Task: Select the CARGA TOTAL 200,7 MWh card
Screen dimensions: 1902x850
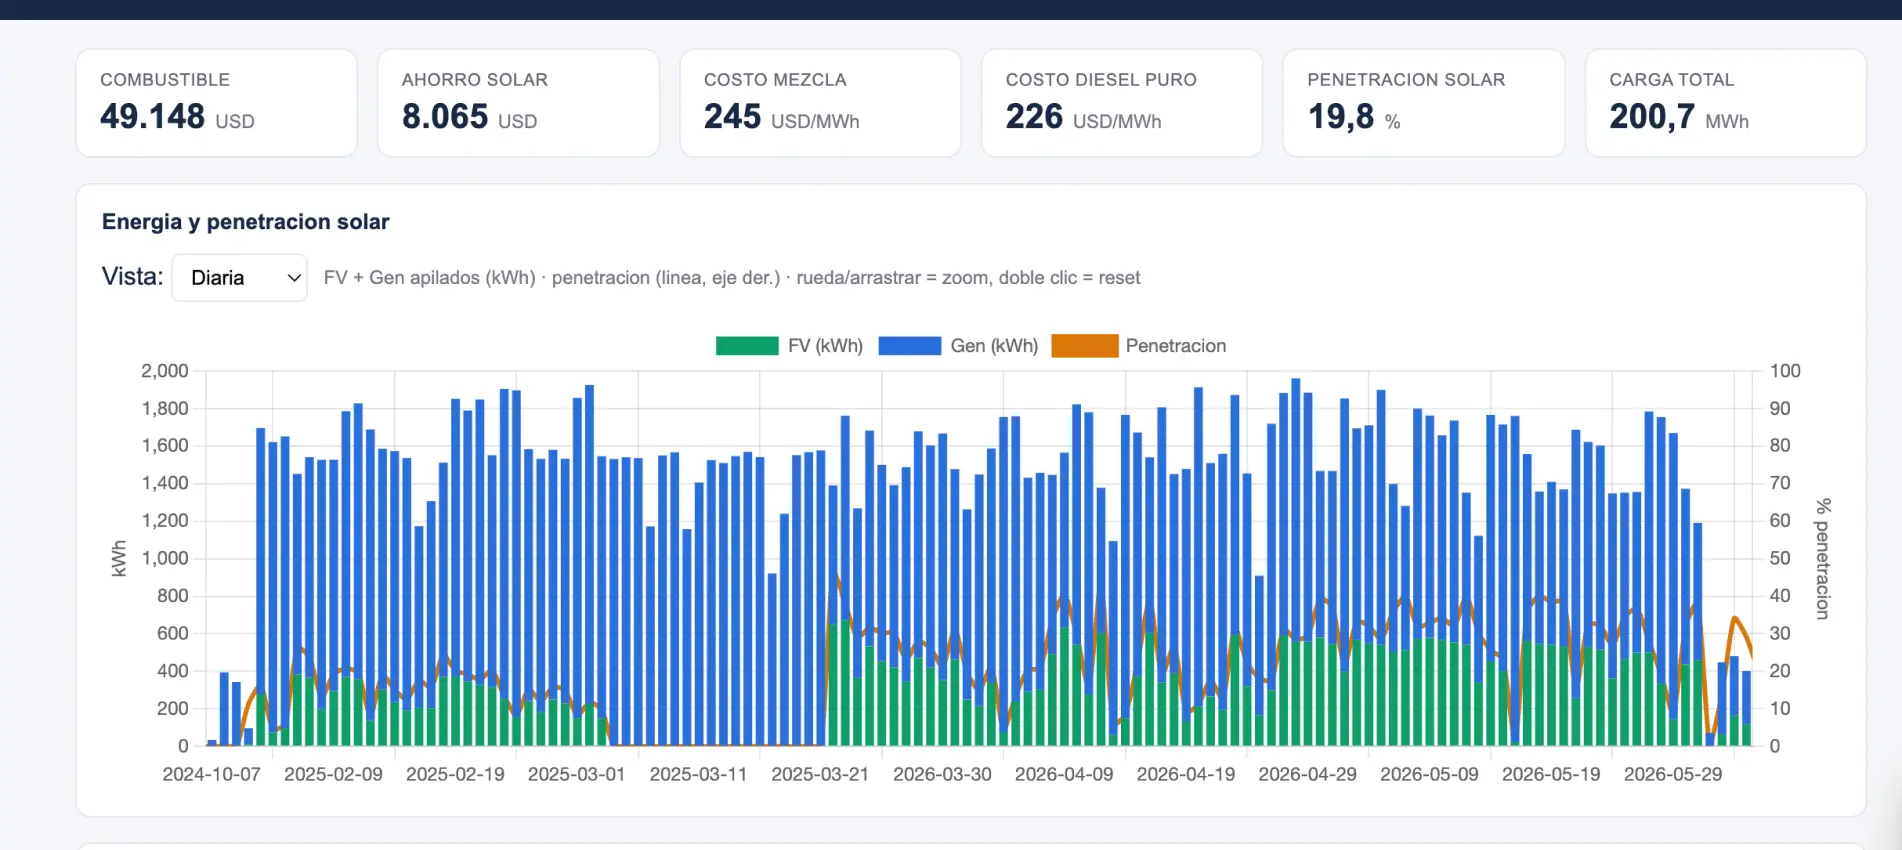Action: click(1726, 103)
